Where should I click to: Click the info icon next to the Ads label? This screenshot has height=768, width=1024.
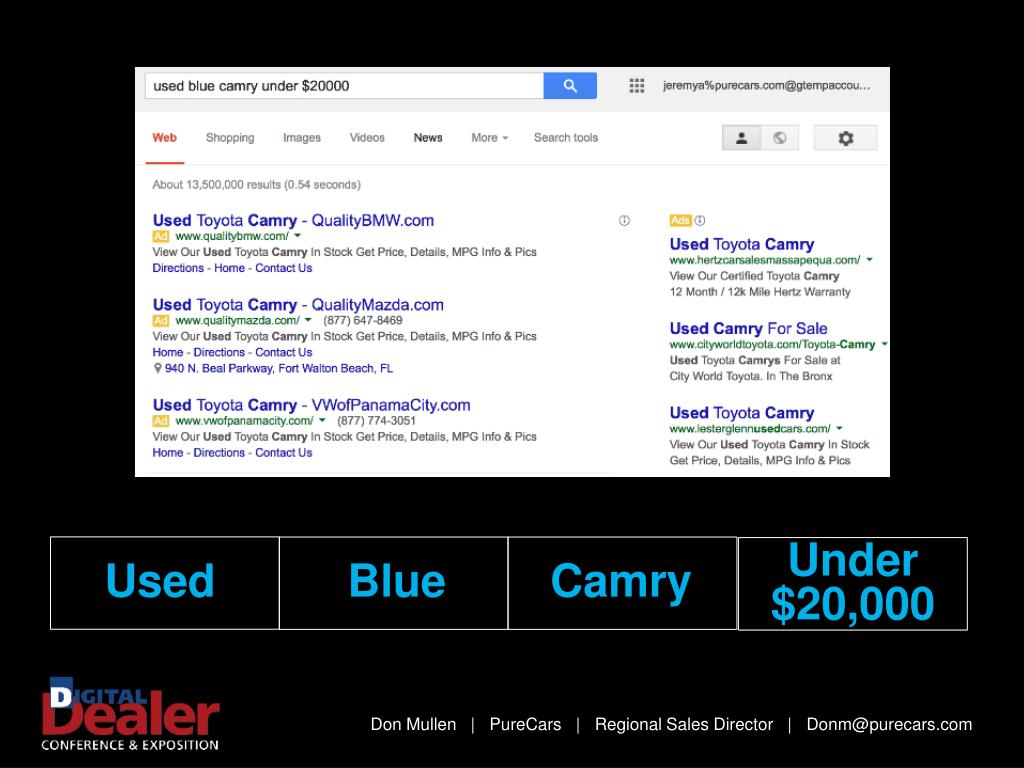[700, 221]
